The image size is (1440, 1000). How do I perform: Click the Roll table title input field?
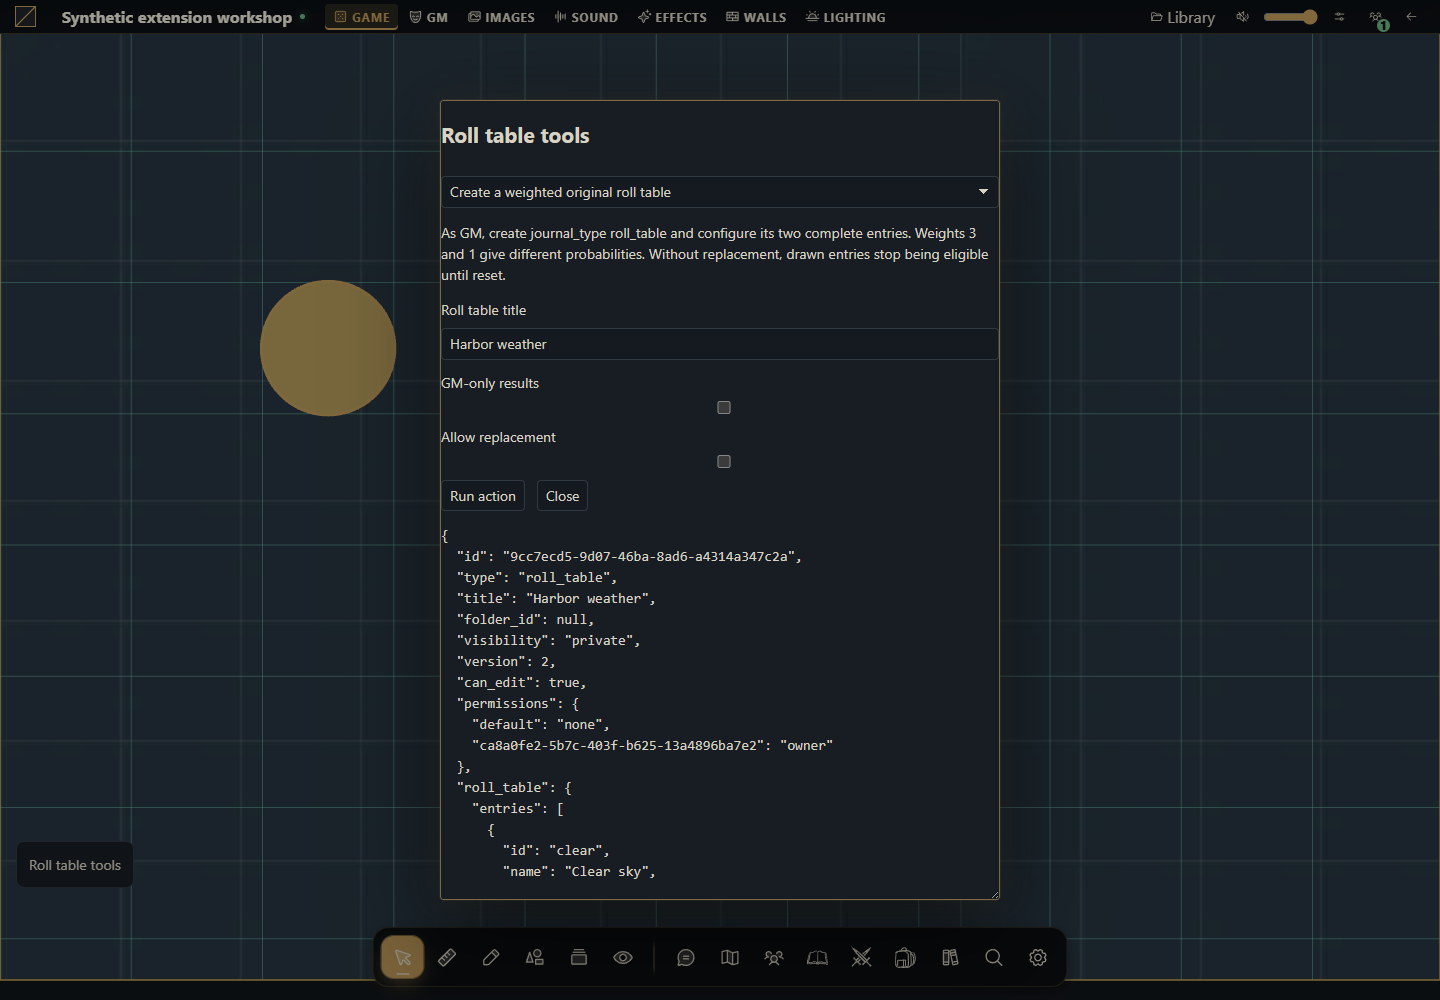(x=720, y=344)
